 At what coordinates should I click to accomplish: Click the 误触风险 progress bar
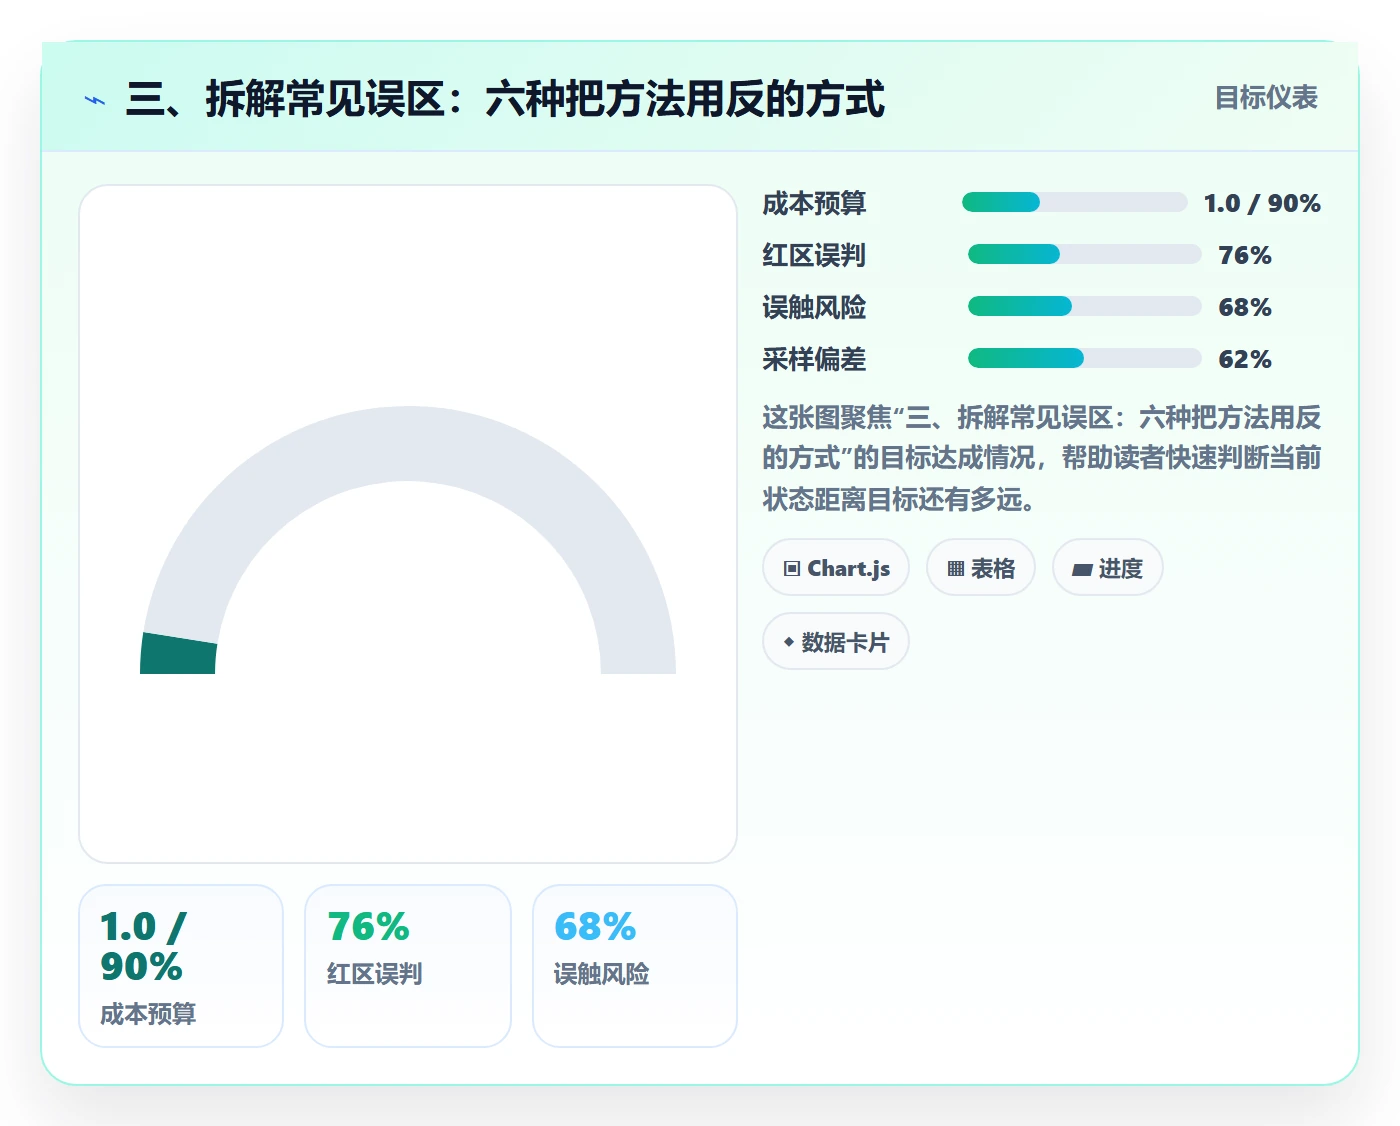[1084, 307]
